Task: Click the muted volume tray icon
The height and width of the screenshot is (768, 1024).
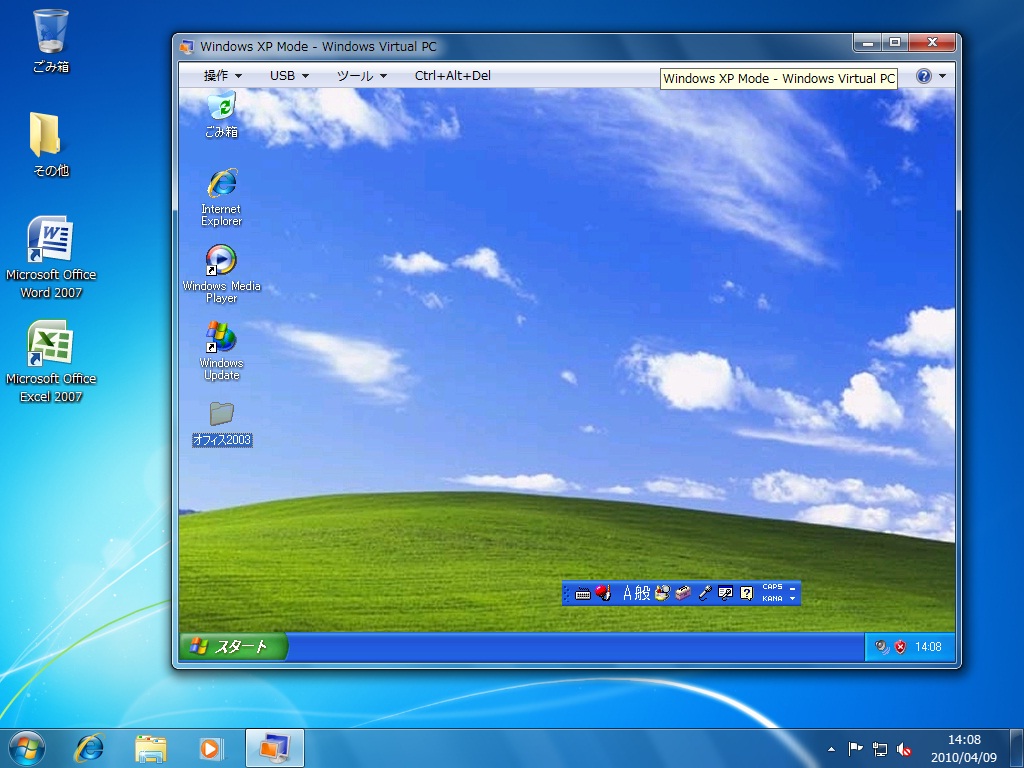Action: point(904,749)
